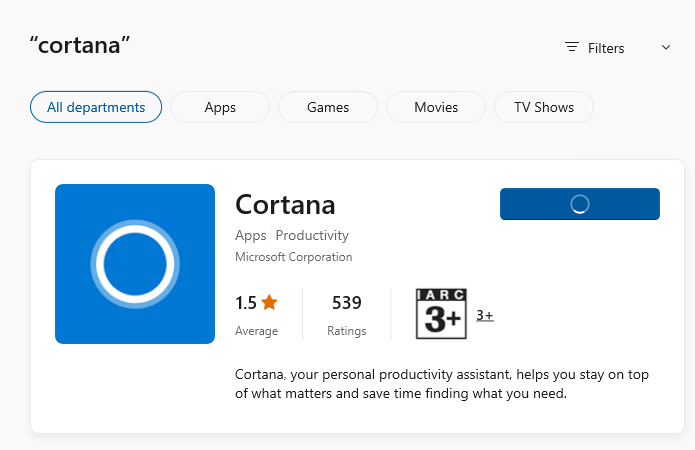This screenshot has height=450, width=695.
Task: Expand the Filters chevron arrow
Action: pyautogui.click(x=666, y=47)
